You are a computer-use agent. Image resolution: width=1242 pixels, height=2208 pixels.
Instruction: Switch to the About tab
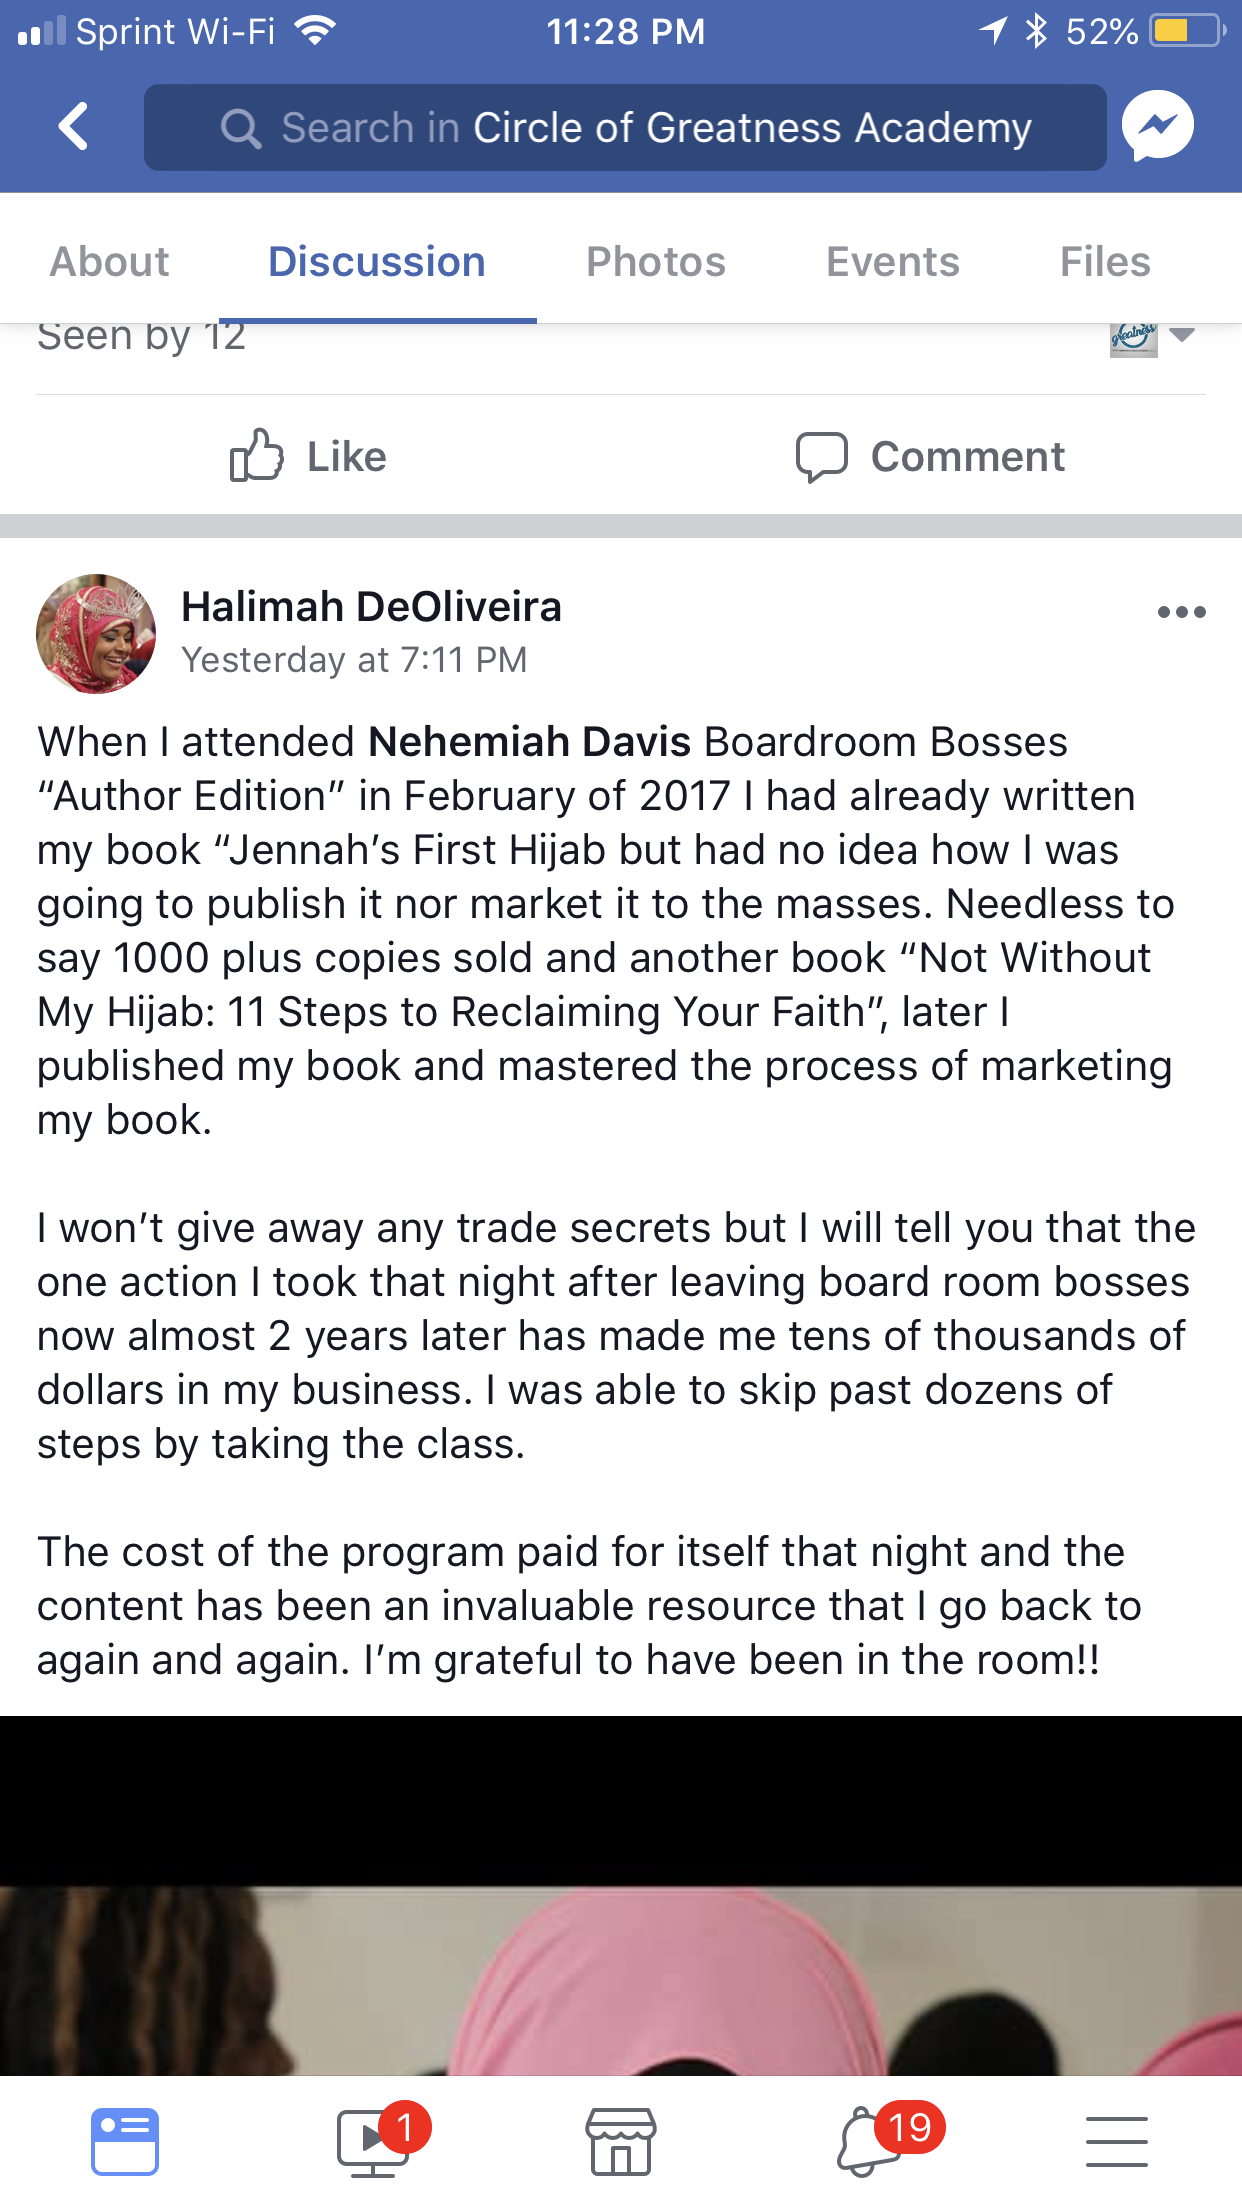tap(110, 262)
